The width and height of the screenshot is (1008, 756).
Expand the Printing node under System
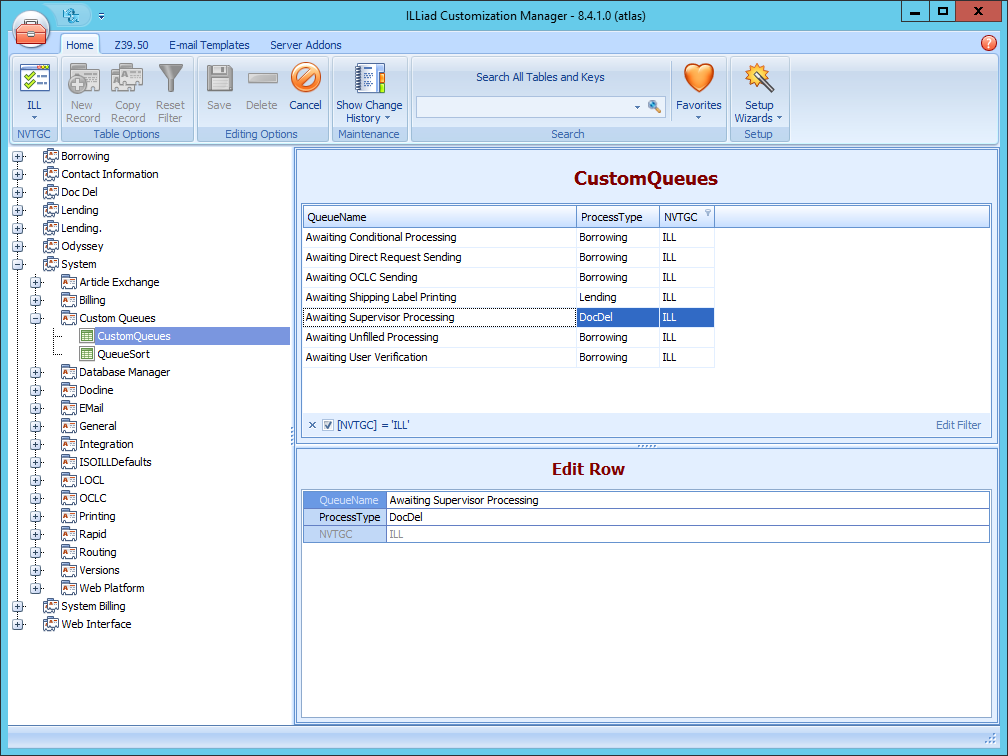pyautogui.click(x=36, y=516)
